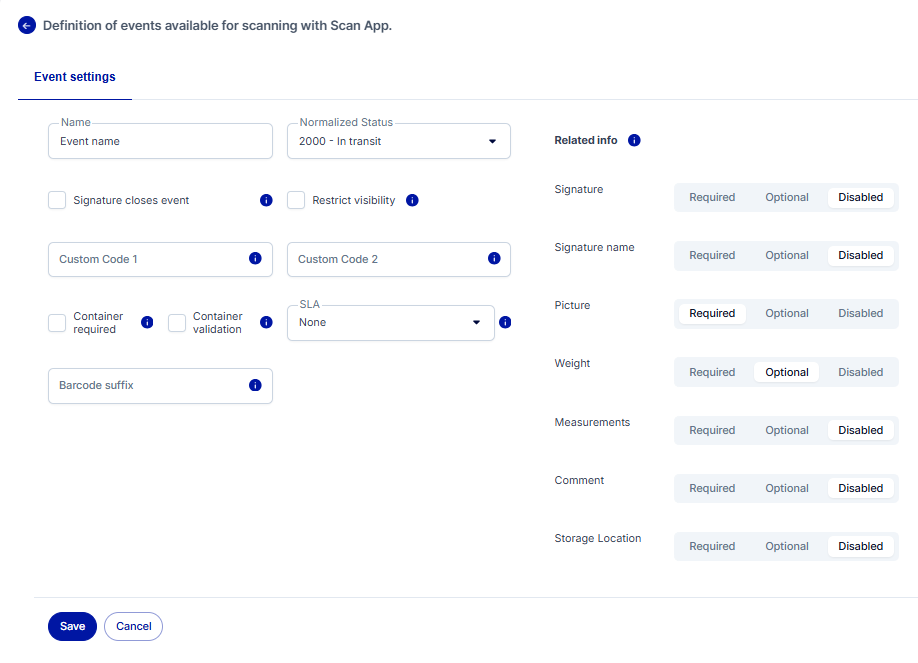Enable the Restrict visibility checkbox
Screen dimensions: 918x663
coord(296,200)
